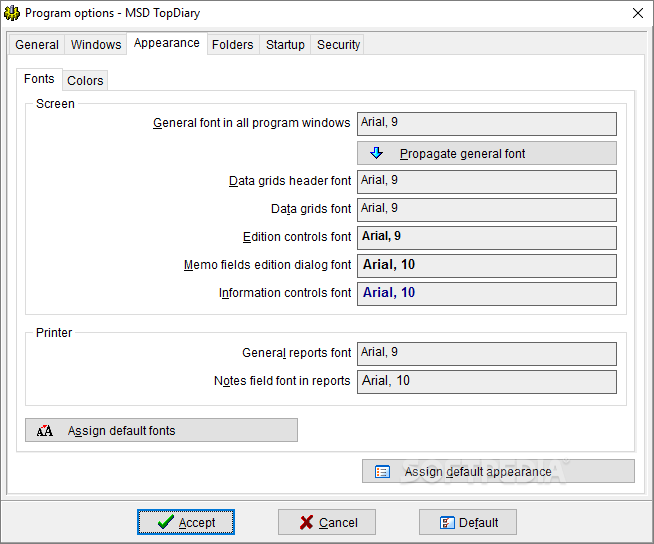Viewport: 654px width, 544px height.
Task: Click the blue arrow icon on Propagate general font
Action: pos(376,153)
